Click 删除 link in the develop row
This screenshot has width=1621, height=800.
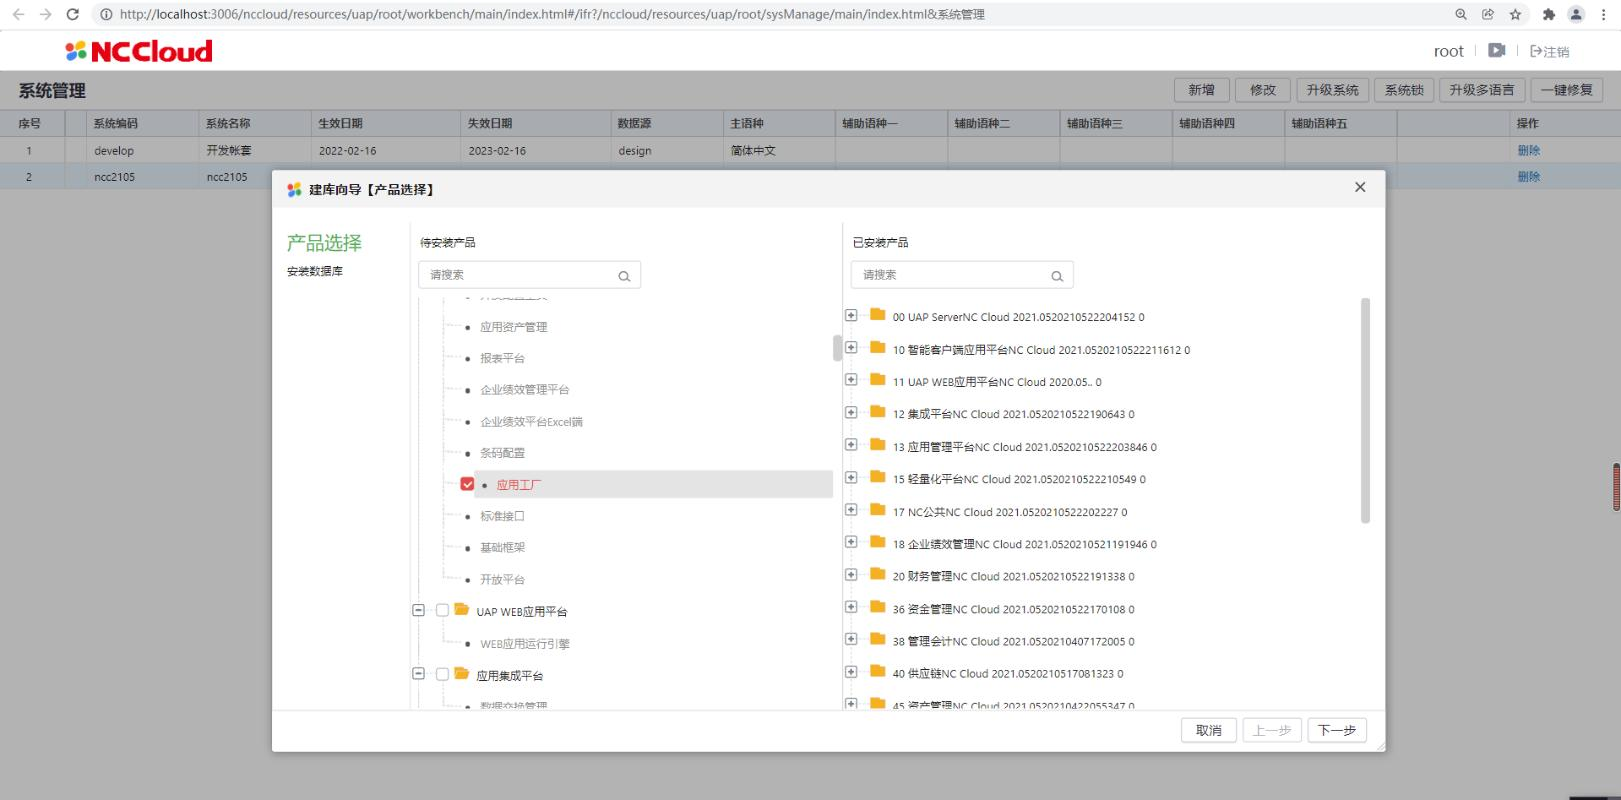(1528, 150)
